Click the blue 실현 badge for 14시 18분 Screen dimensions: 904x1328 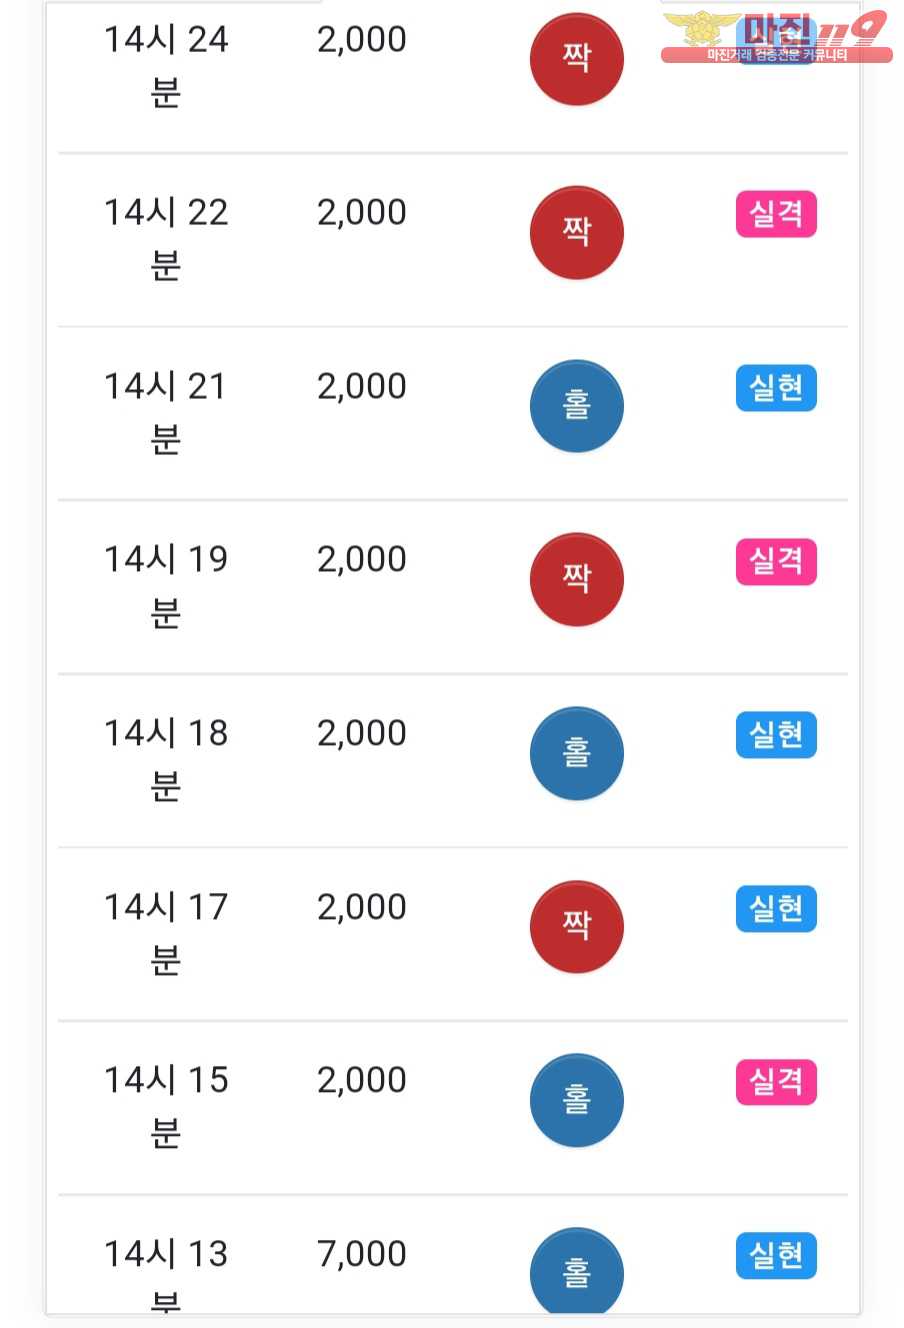[776, 735]
